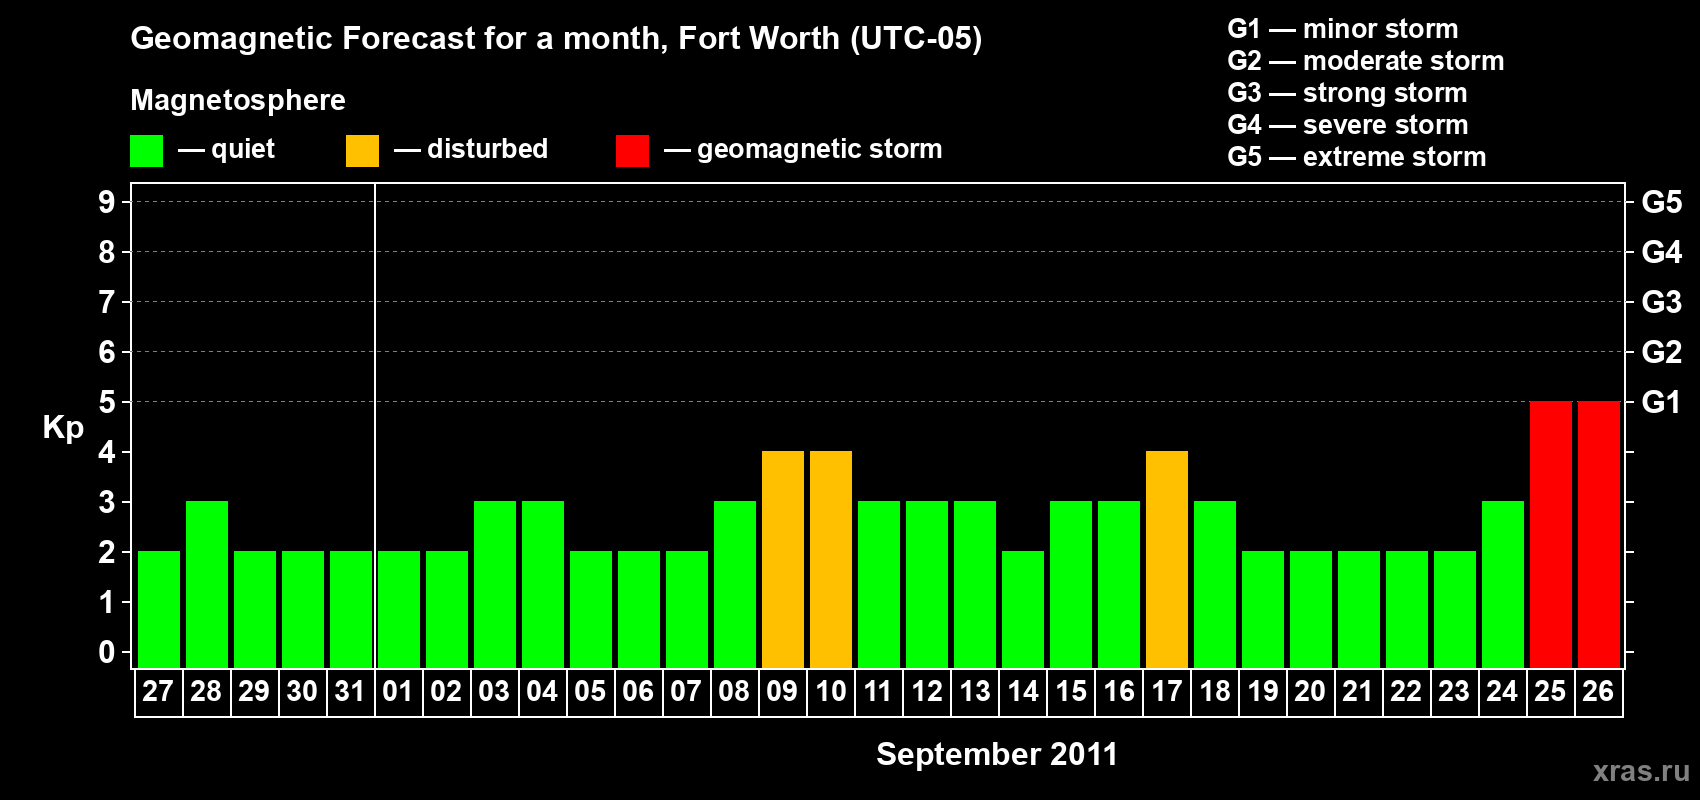Click the green bar for day 12
This screenshot has height=800, width=1700.
coord(926,584)
